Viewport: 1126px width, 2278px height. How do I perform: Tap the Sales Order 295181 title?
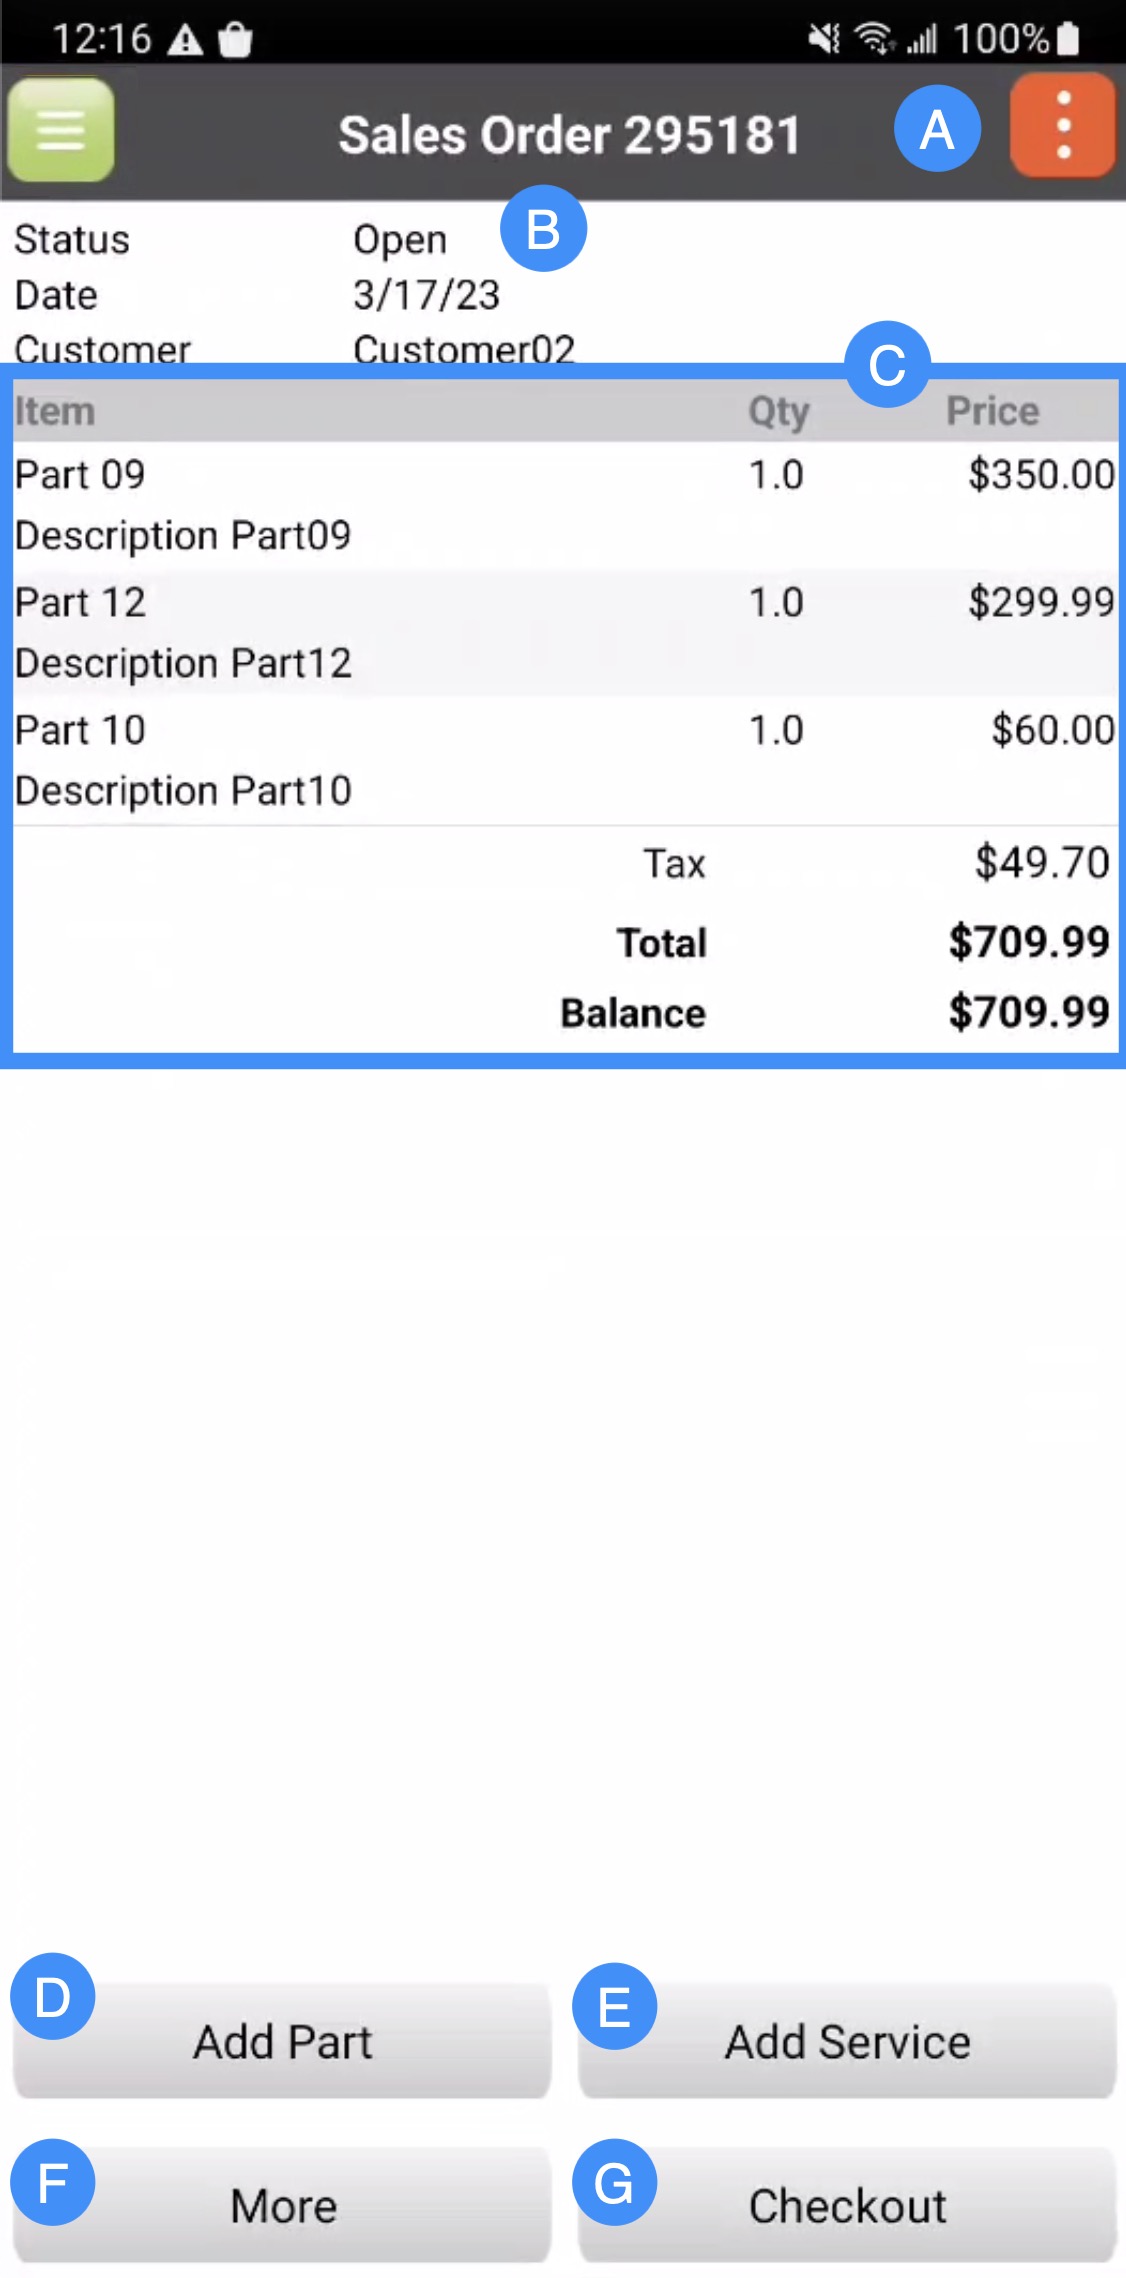[x=569, y=135]
